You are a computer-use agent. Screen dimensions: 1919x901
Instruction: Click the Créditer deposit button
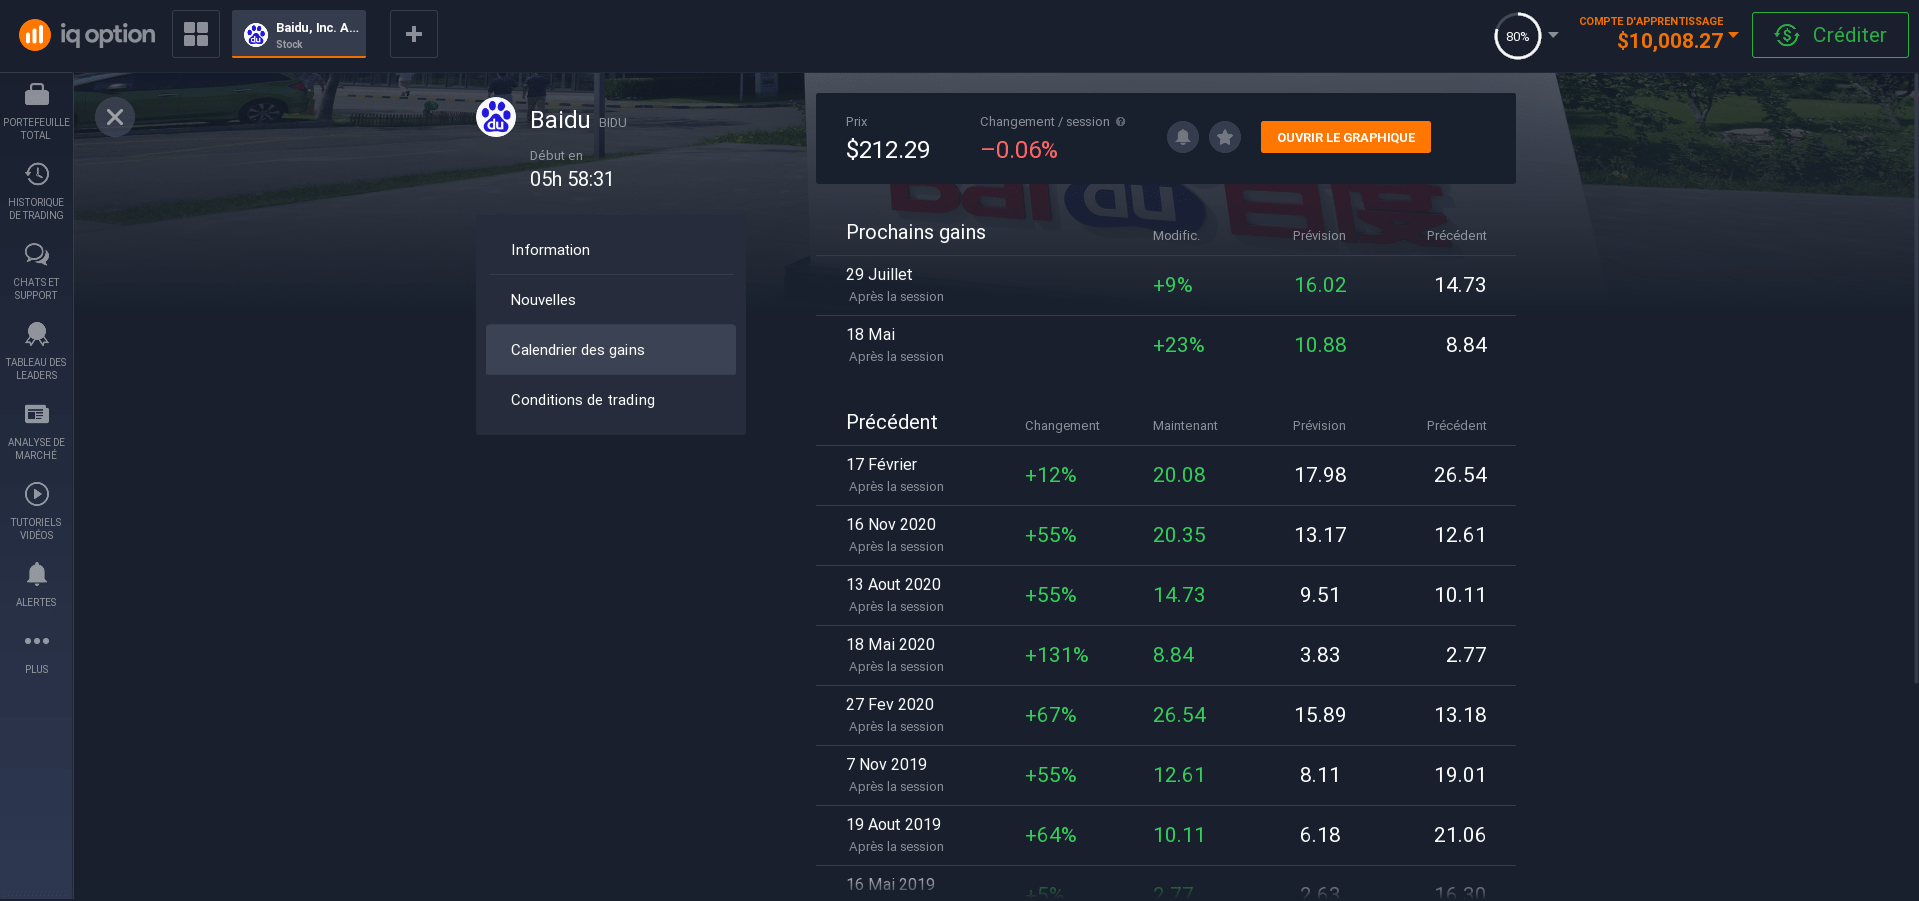pos(1830,35)
